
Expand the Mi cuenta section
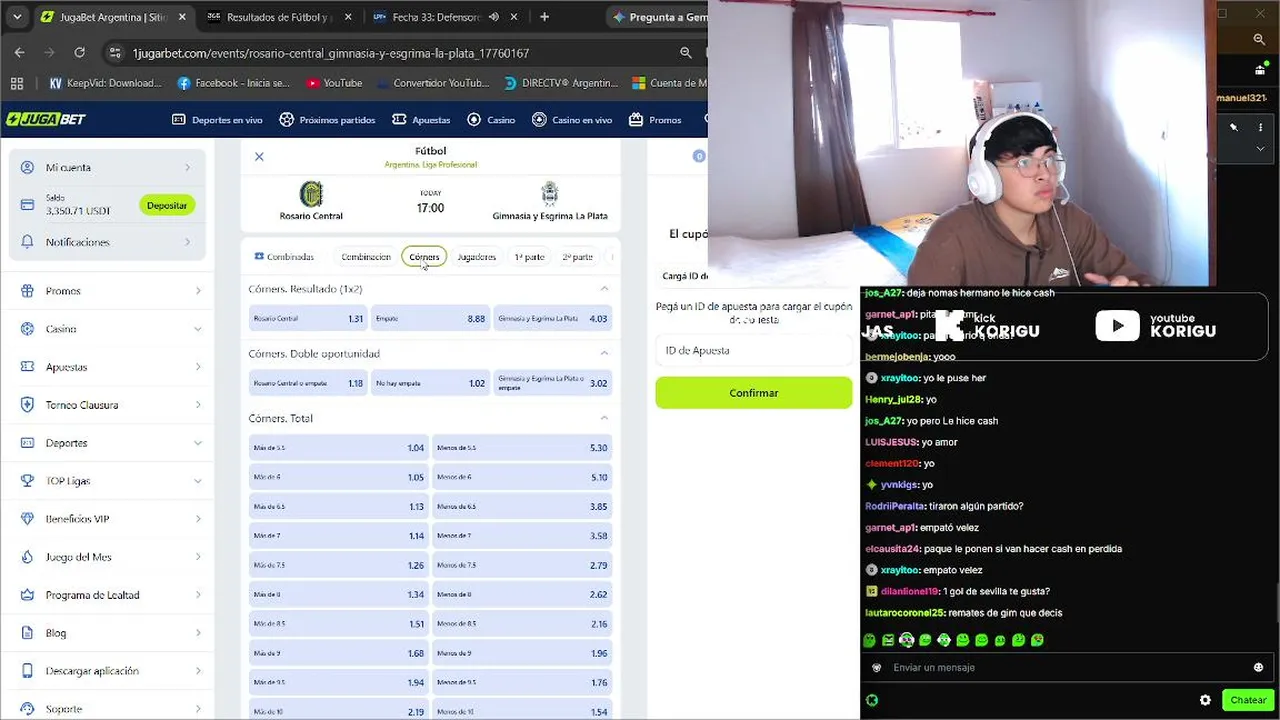pos(107,167)
